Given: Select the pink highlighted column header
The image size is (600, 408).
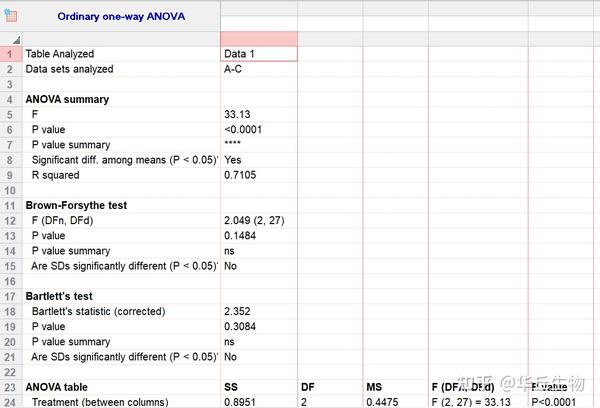Looking at the screenshot, I should tap(259, 39).
